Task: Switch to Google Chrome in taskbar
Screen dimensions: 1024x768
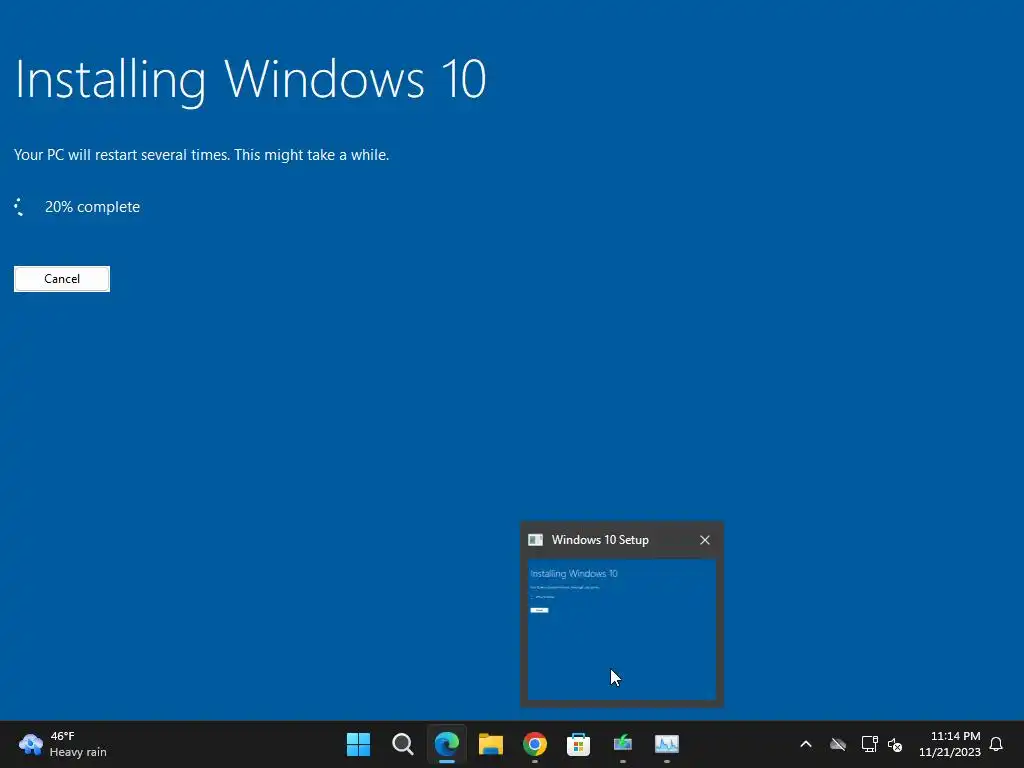Action: [535, 744]
